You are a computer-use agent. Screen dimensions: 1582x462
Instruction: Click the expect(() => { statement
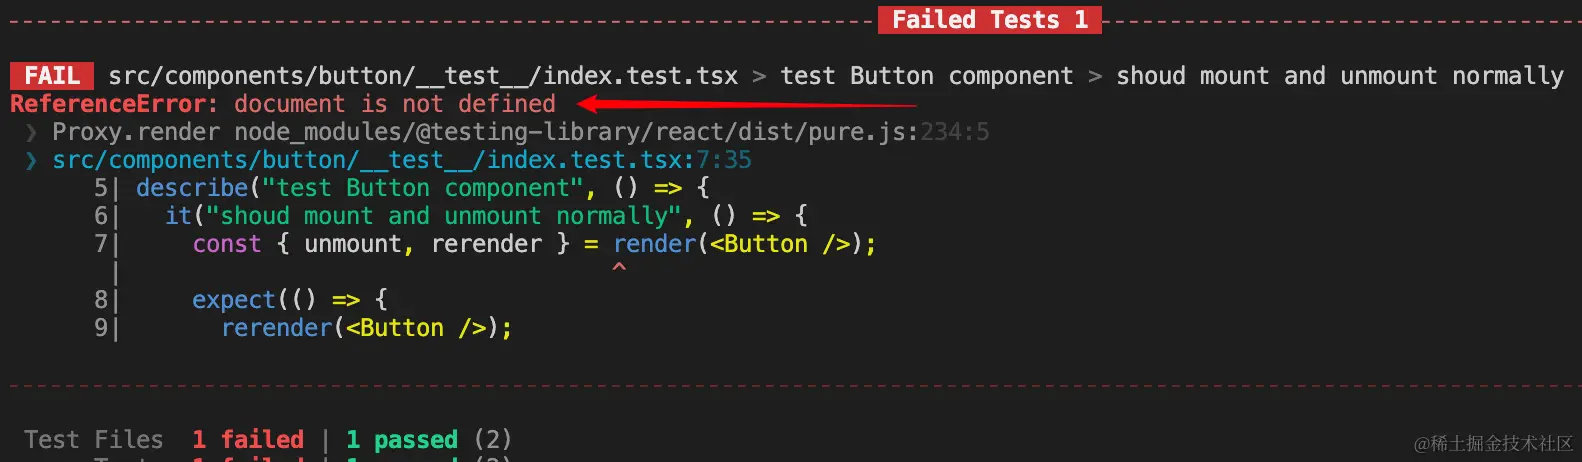click(x=290, y=300)
